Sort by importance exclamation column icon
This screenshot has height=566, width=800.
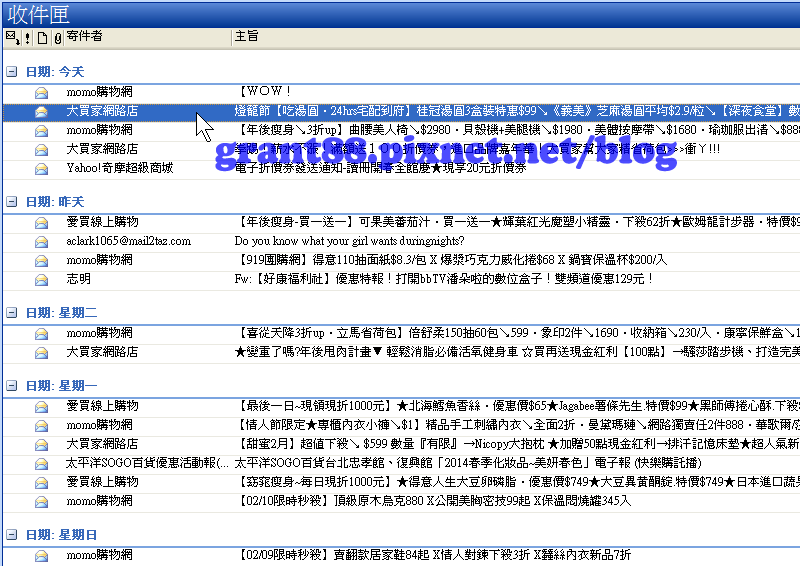(28, 37)
